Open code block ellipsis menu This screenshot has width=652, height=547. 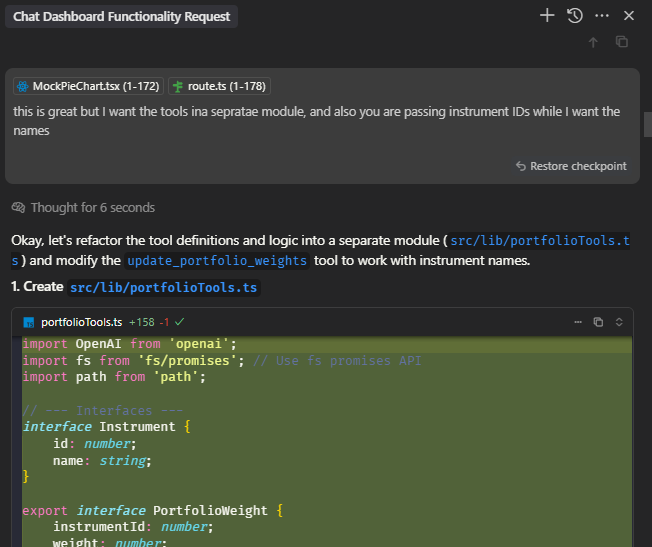pos(578,322)
